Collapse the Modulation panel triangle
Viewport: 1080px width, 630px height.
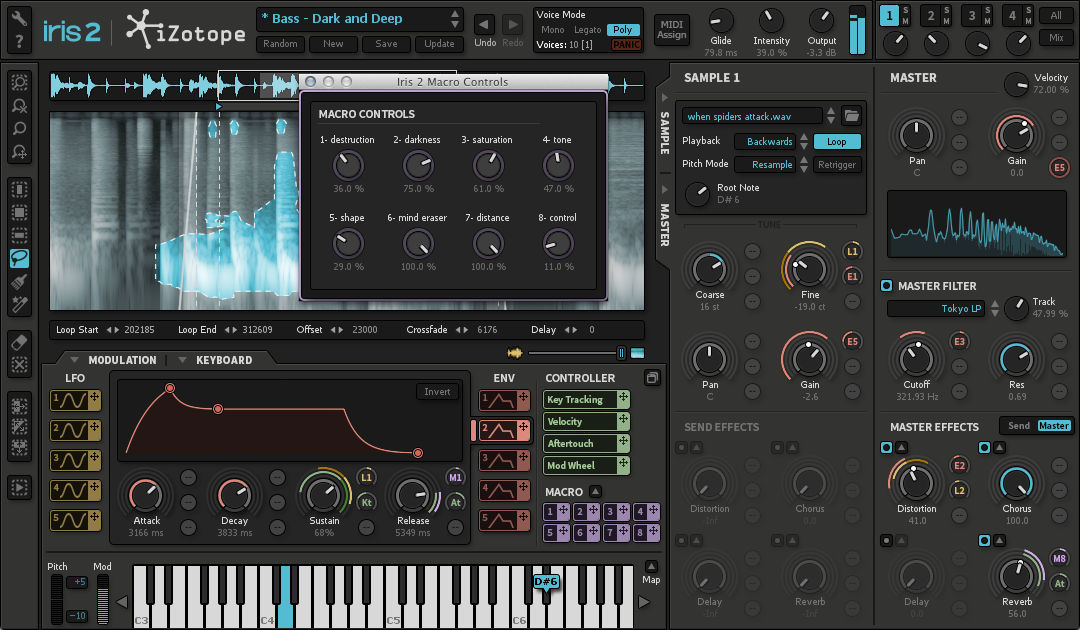pos(73,360)
